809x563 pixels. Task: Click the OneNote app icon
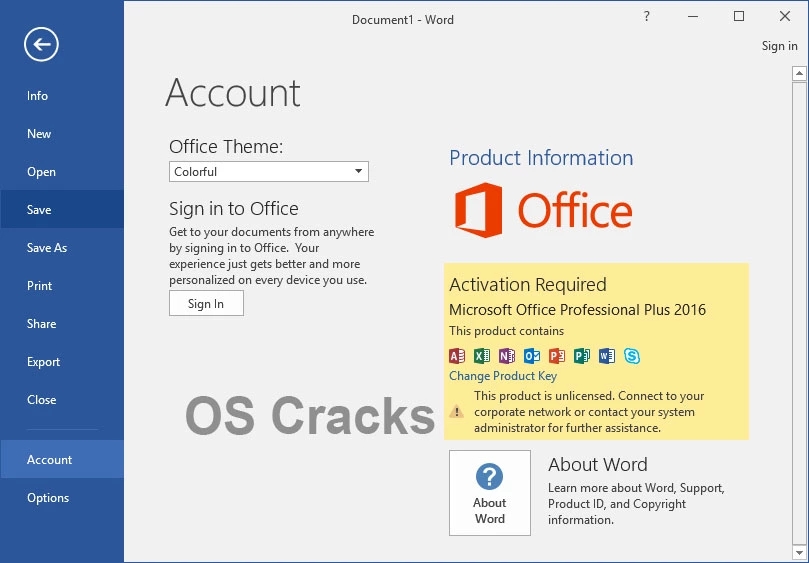coord(507,356)
